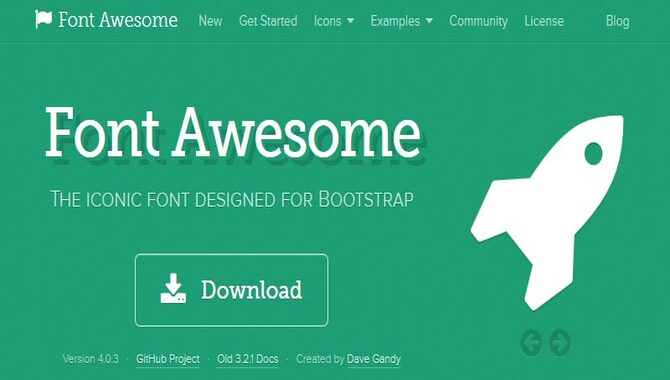670x380 pixels.
Task: Click the Download button text
Action: coord(252,290)
